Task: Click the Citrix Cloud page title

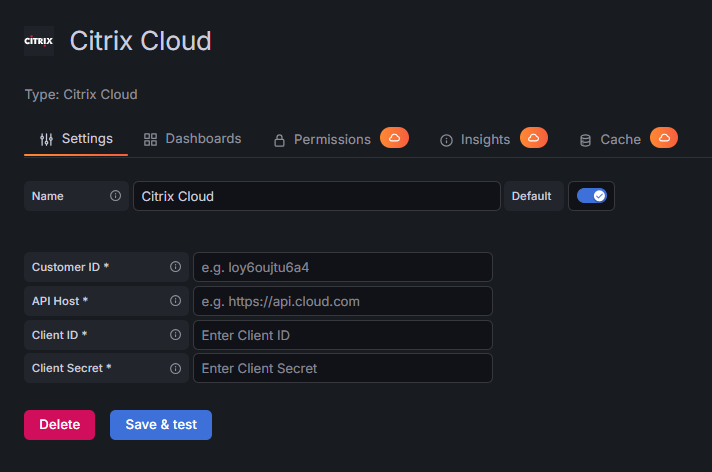Action: coord(140,41)
